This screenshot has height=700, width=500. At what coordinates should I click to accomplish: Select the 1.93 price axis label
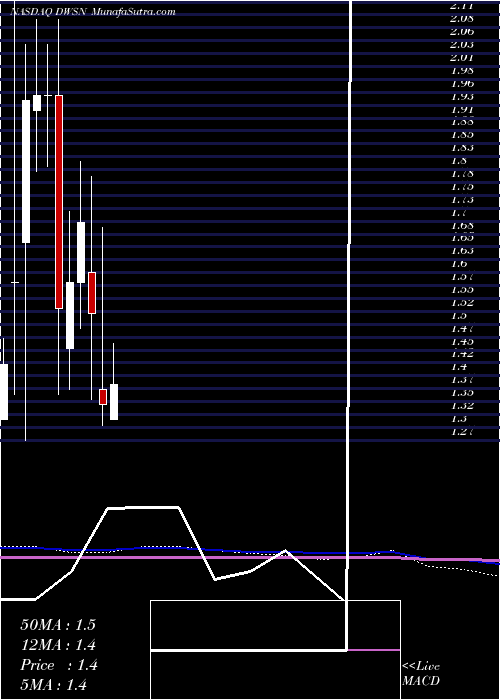[462, 96]
